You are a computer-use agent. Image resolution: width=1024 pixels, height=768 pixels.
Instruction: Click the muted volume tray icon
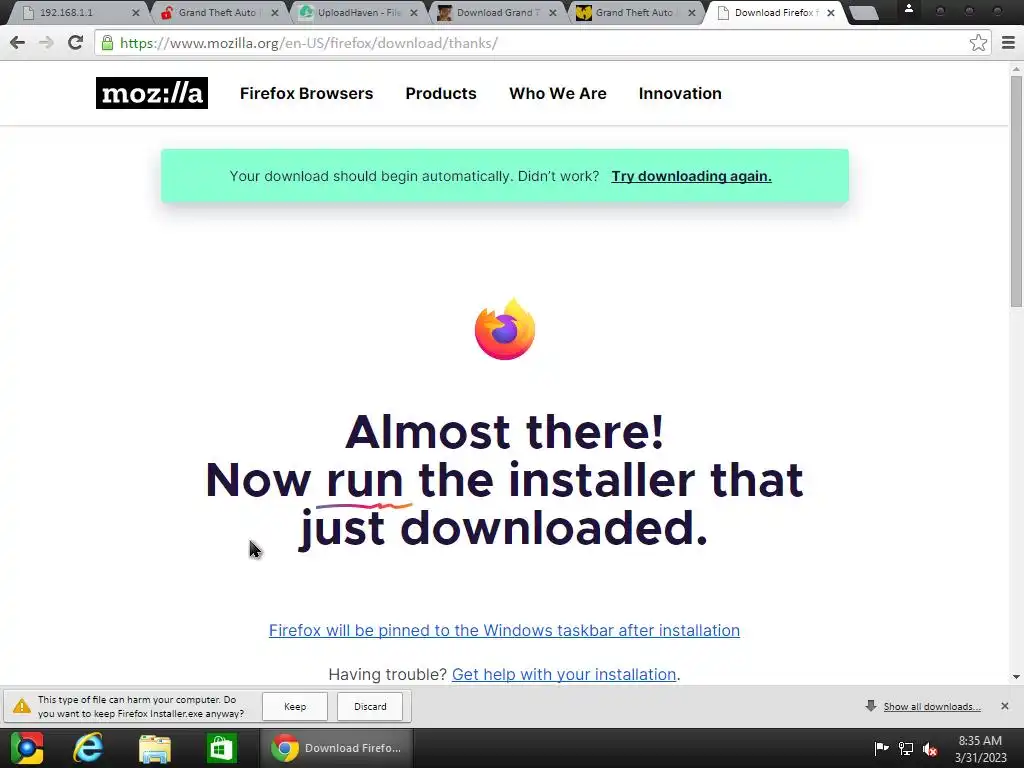(930, 748)
